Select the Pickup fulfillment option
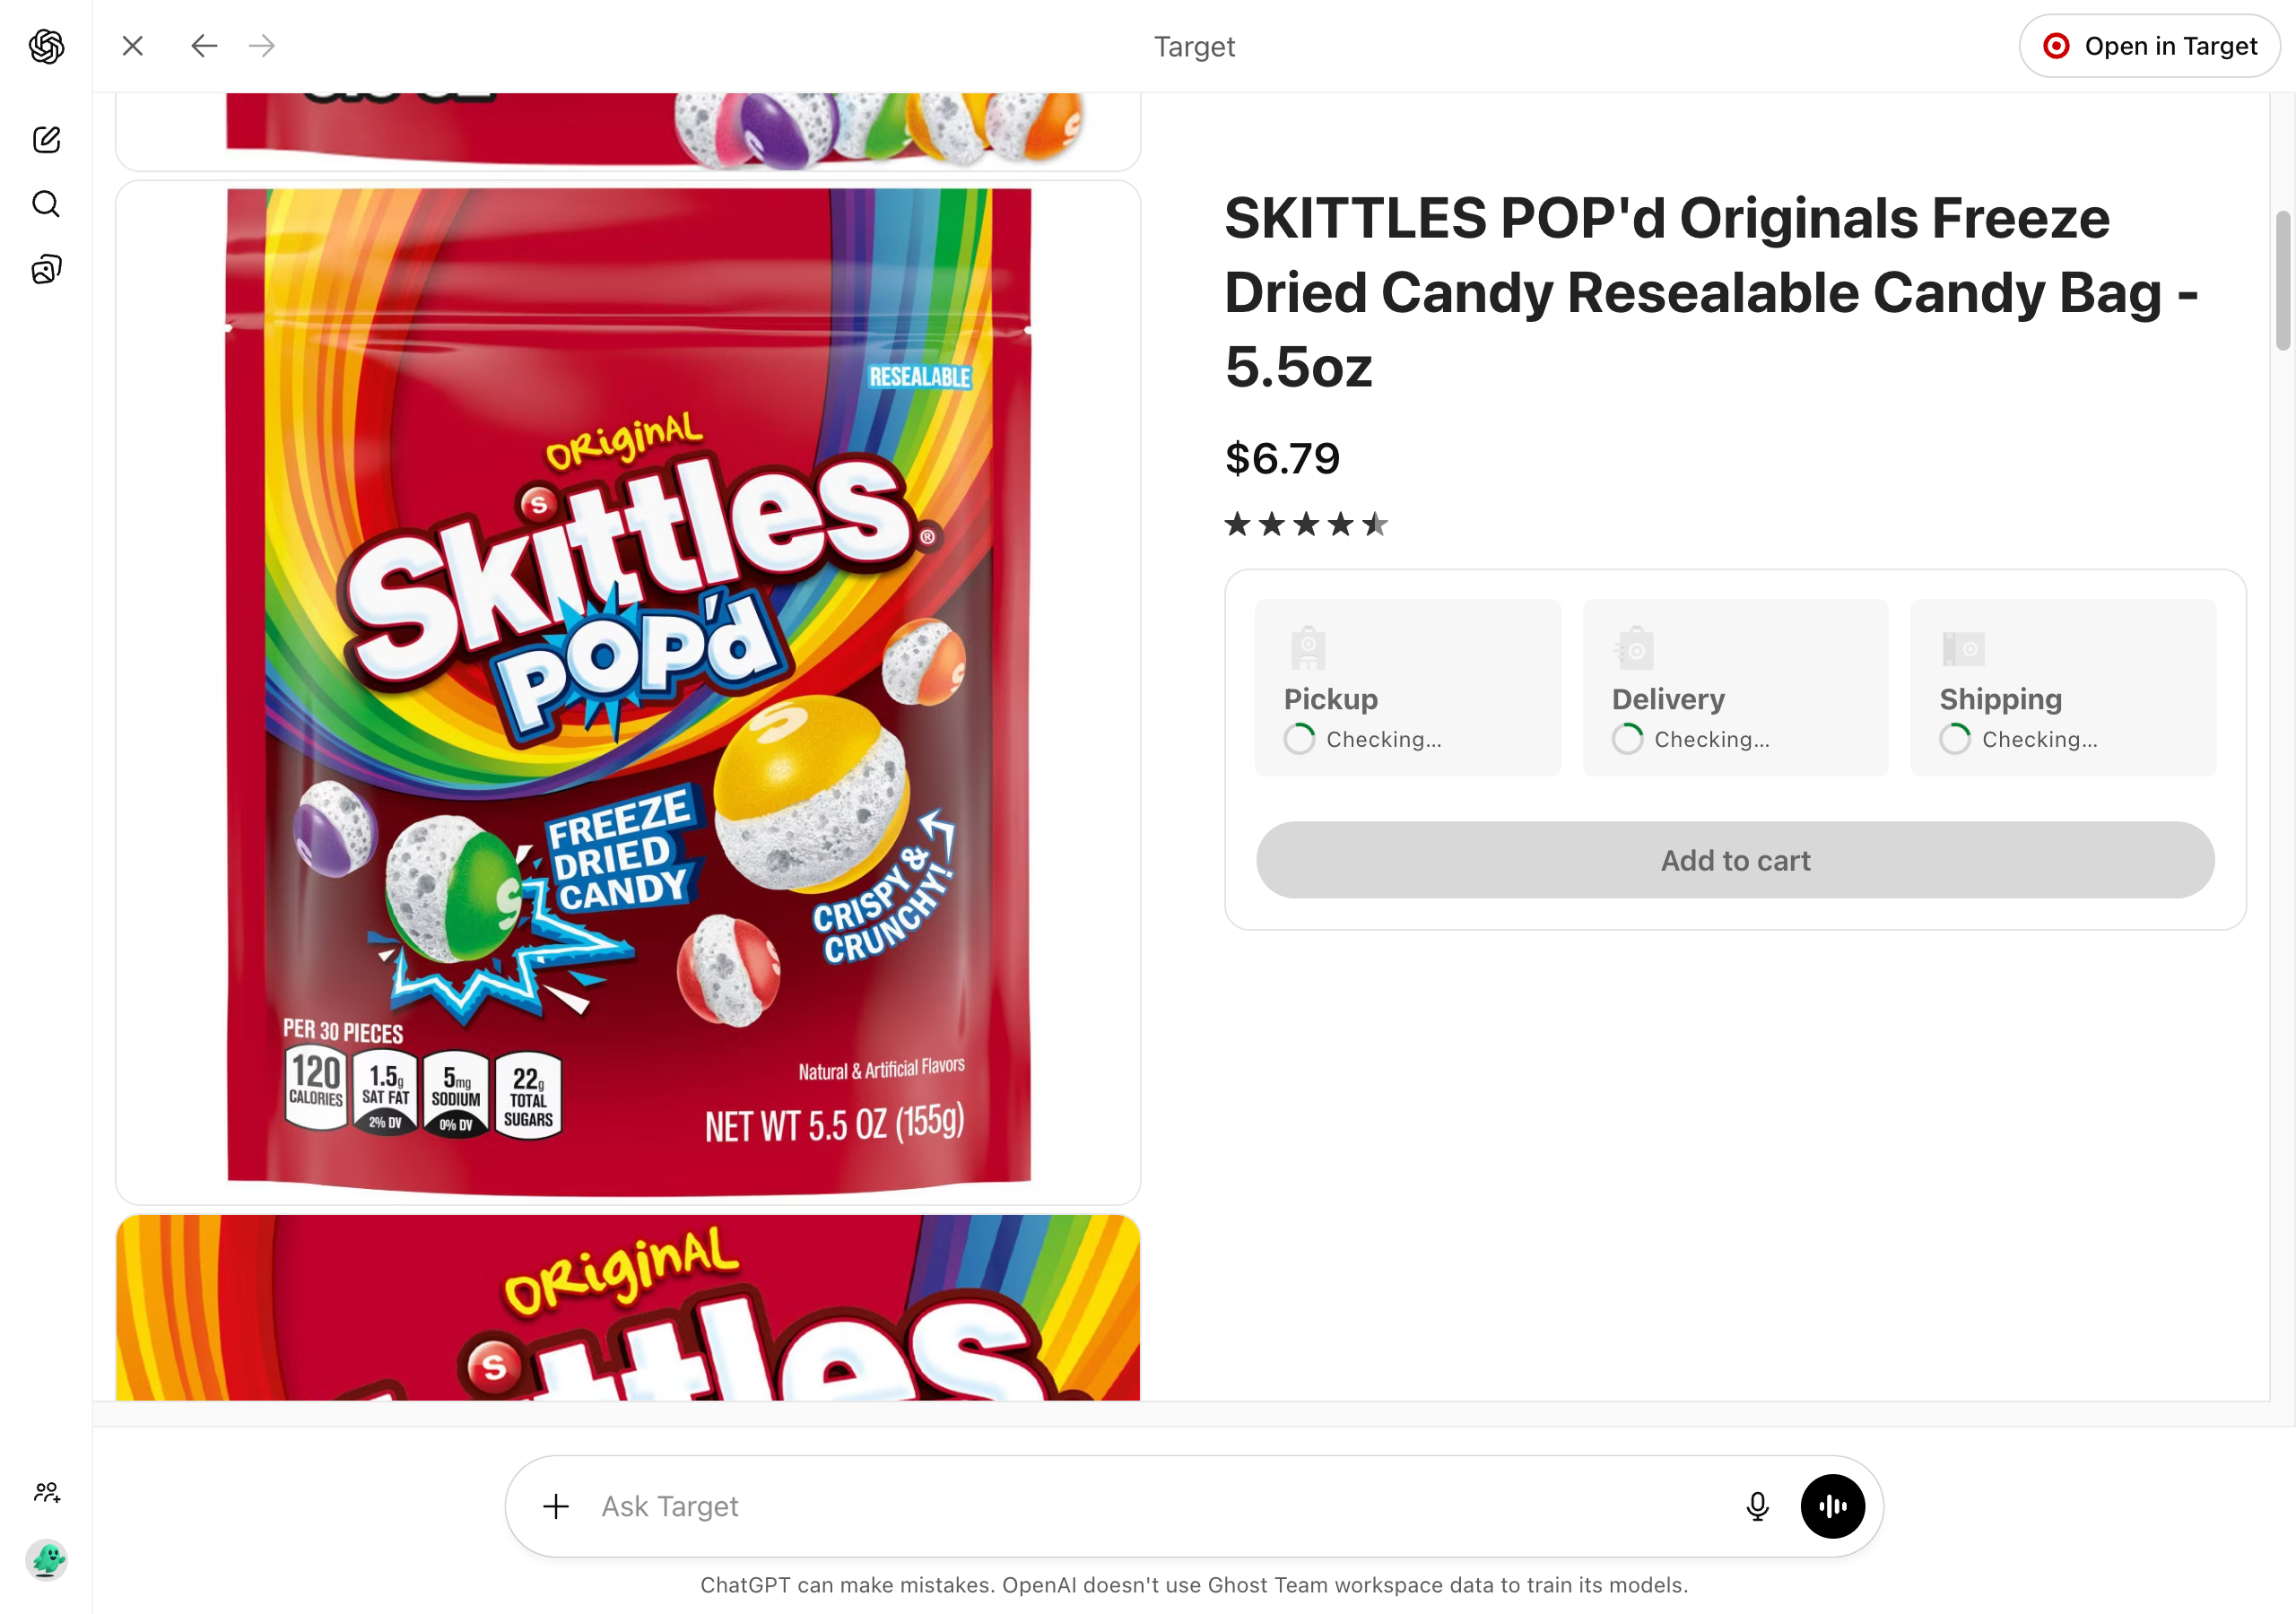This screenshot has width=2296, height=1614. [1408, 688]
